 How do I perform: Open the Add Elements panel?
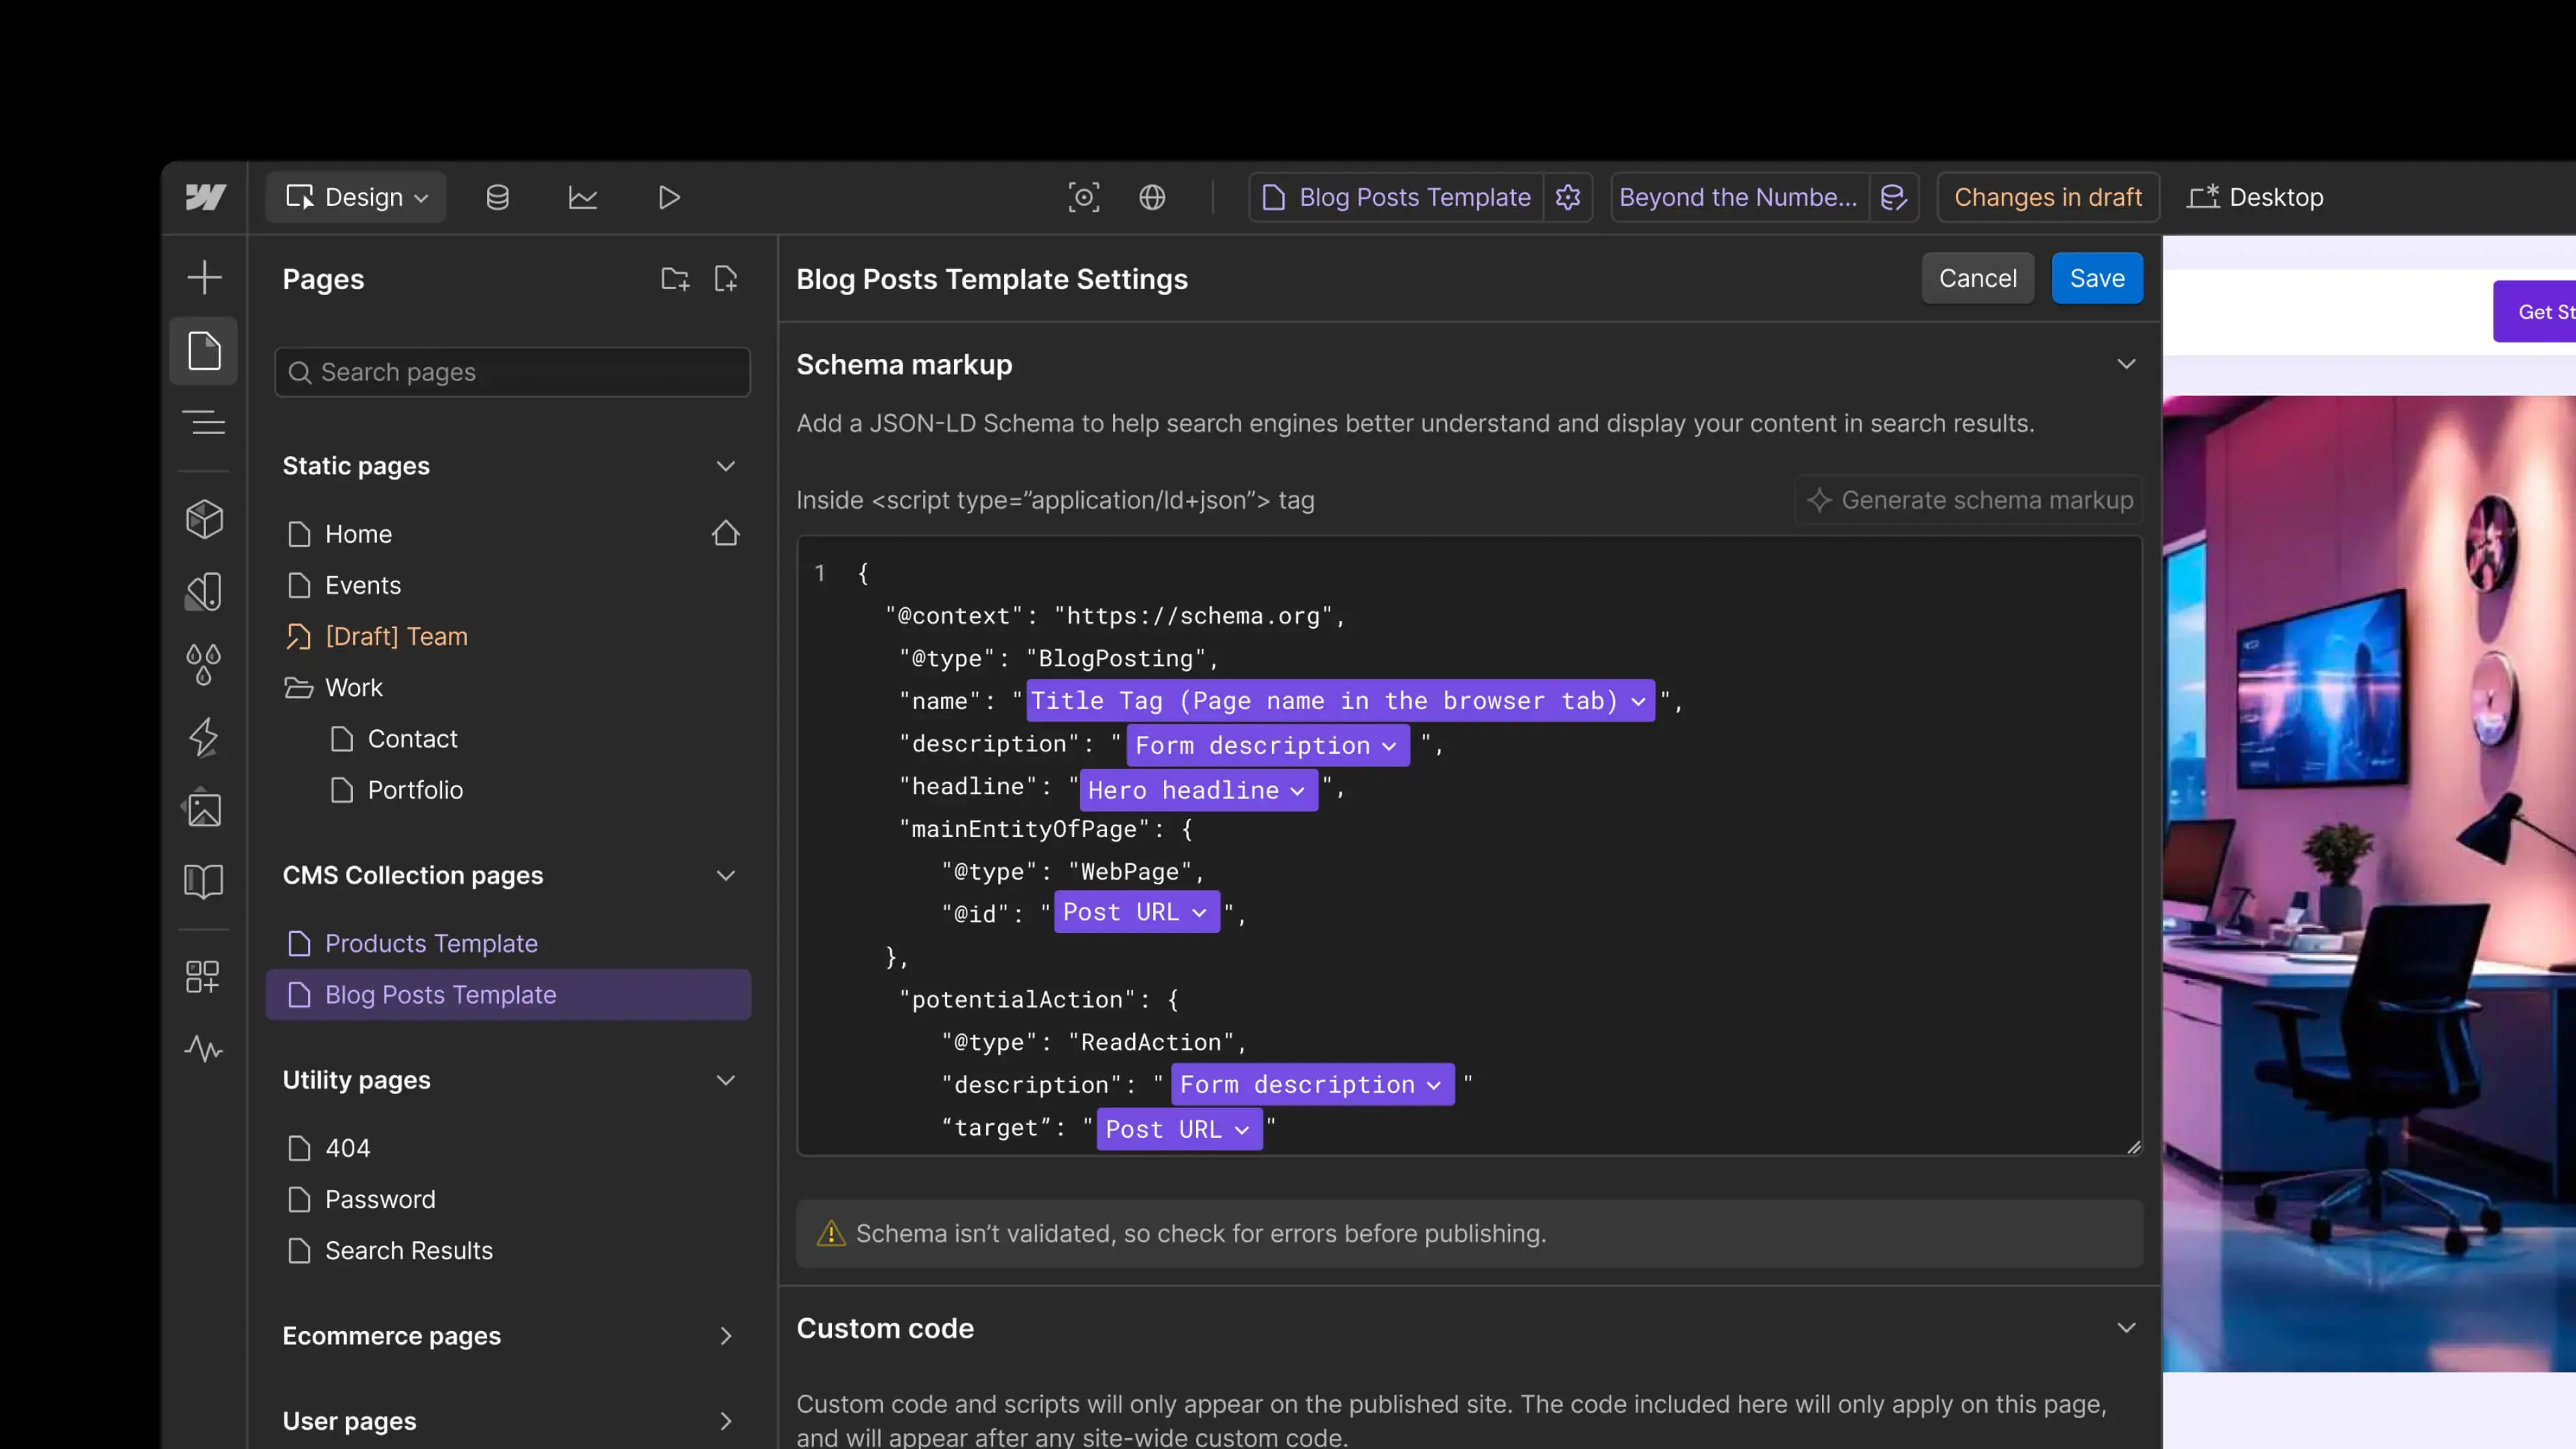204,277
